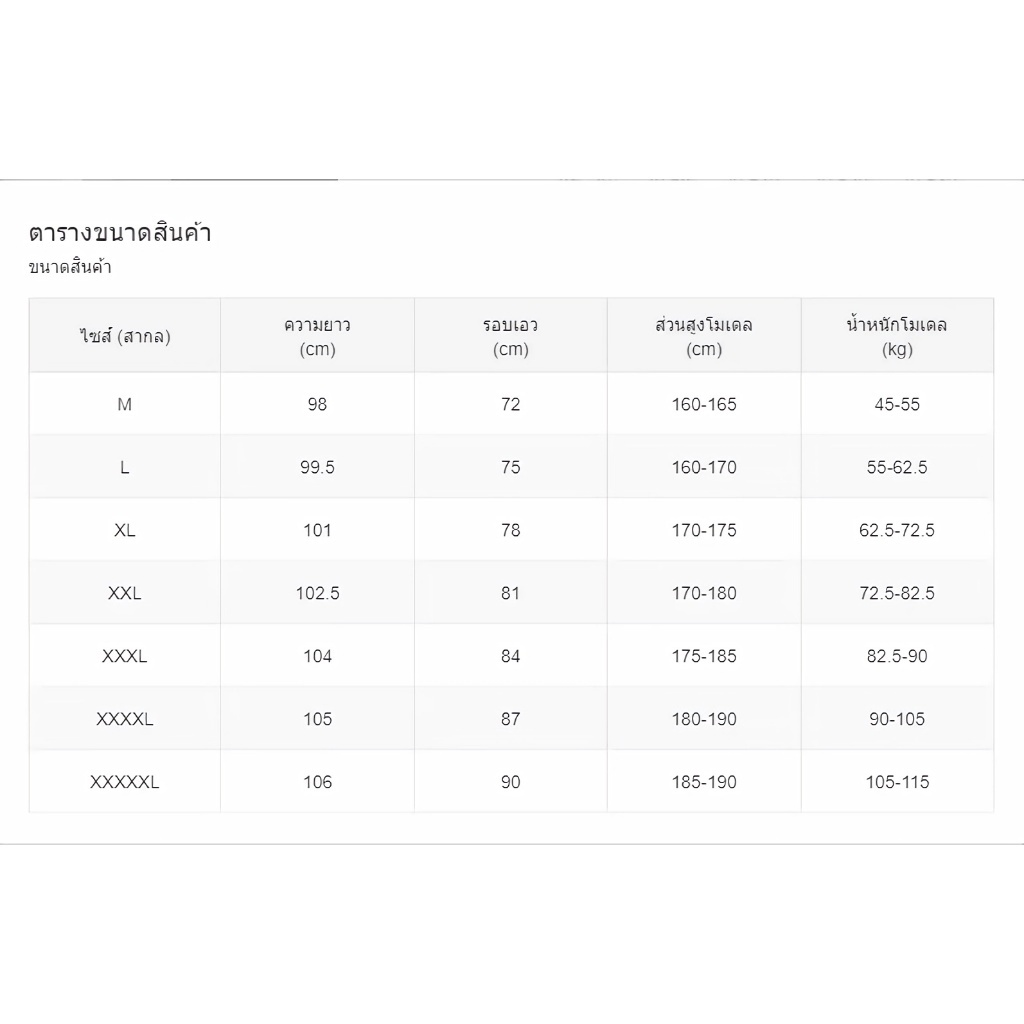The height and width of the screenshot is (1024, 1024).
Task: Click the XXXXXL size cell
Action: point(125,782)
